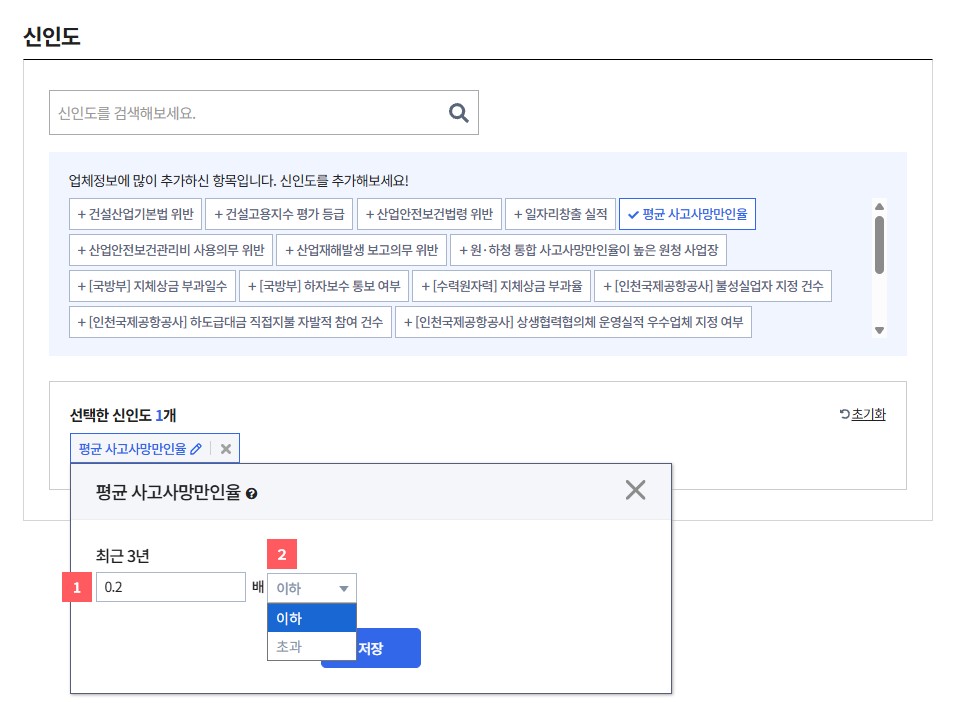Add 원·하청 통합 사고사망만인율 tag
The width and height of the screenshot is (960, 719).
pyautogui.click(x=588, y=250)
